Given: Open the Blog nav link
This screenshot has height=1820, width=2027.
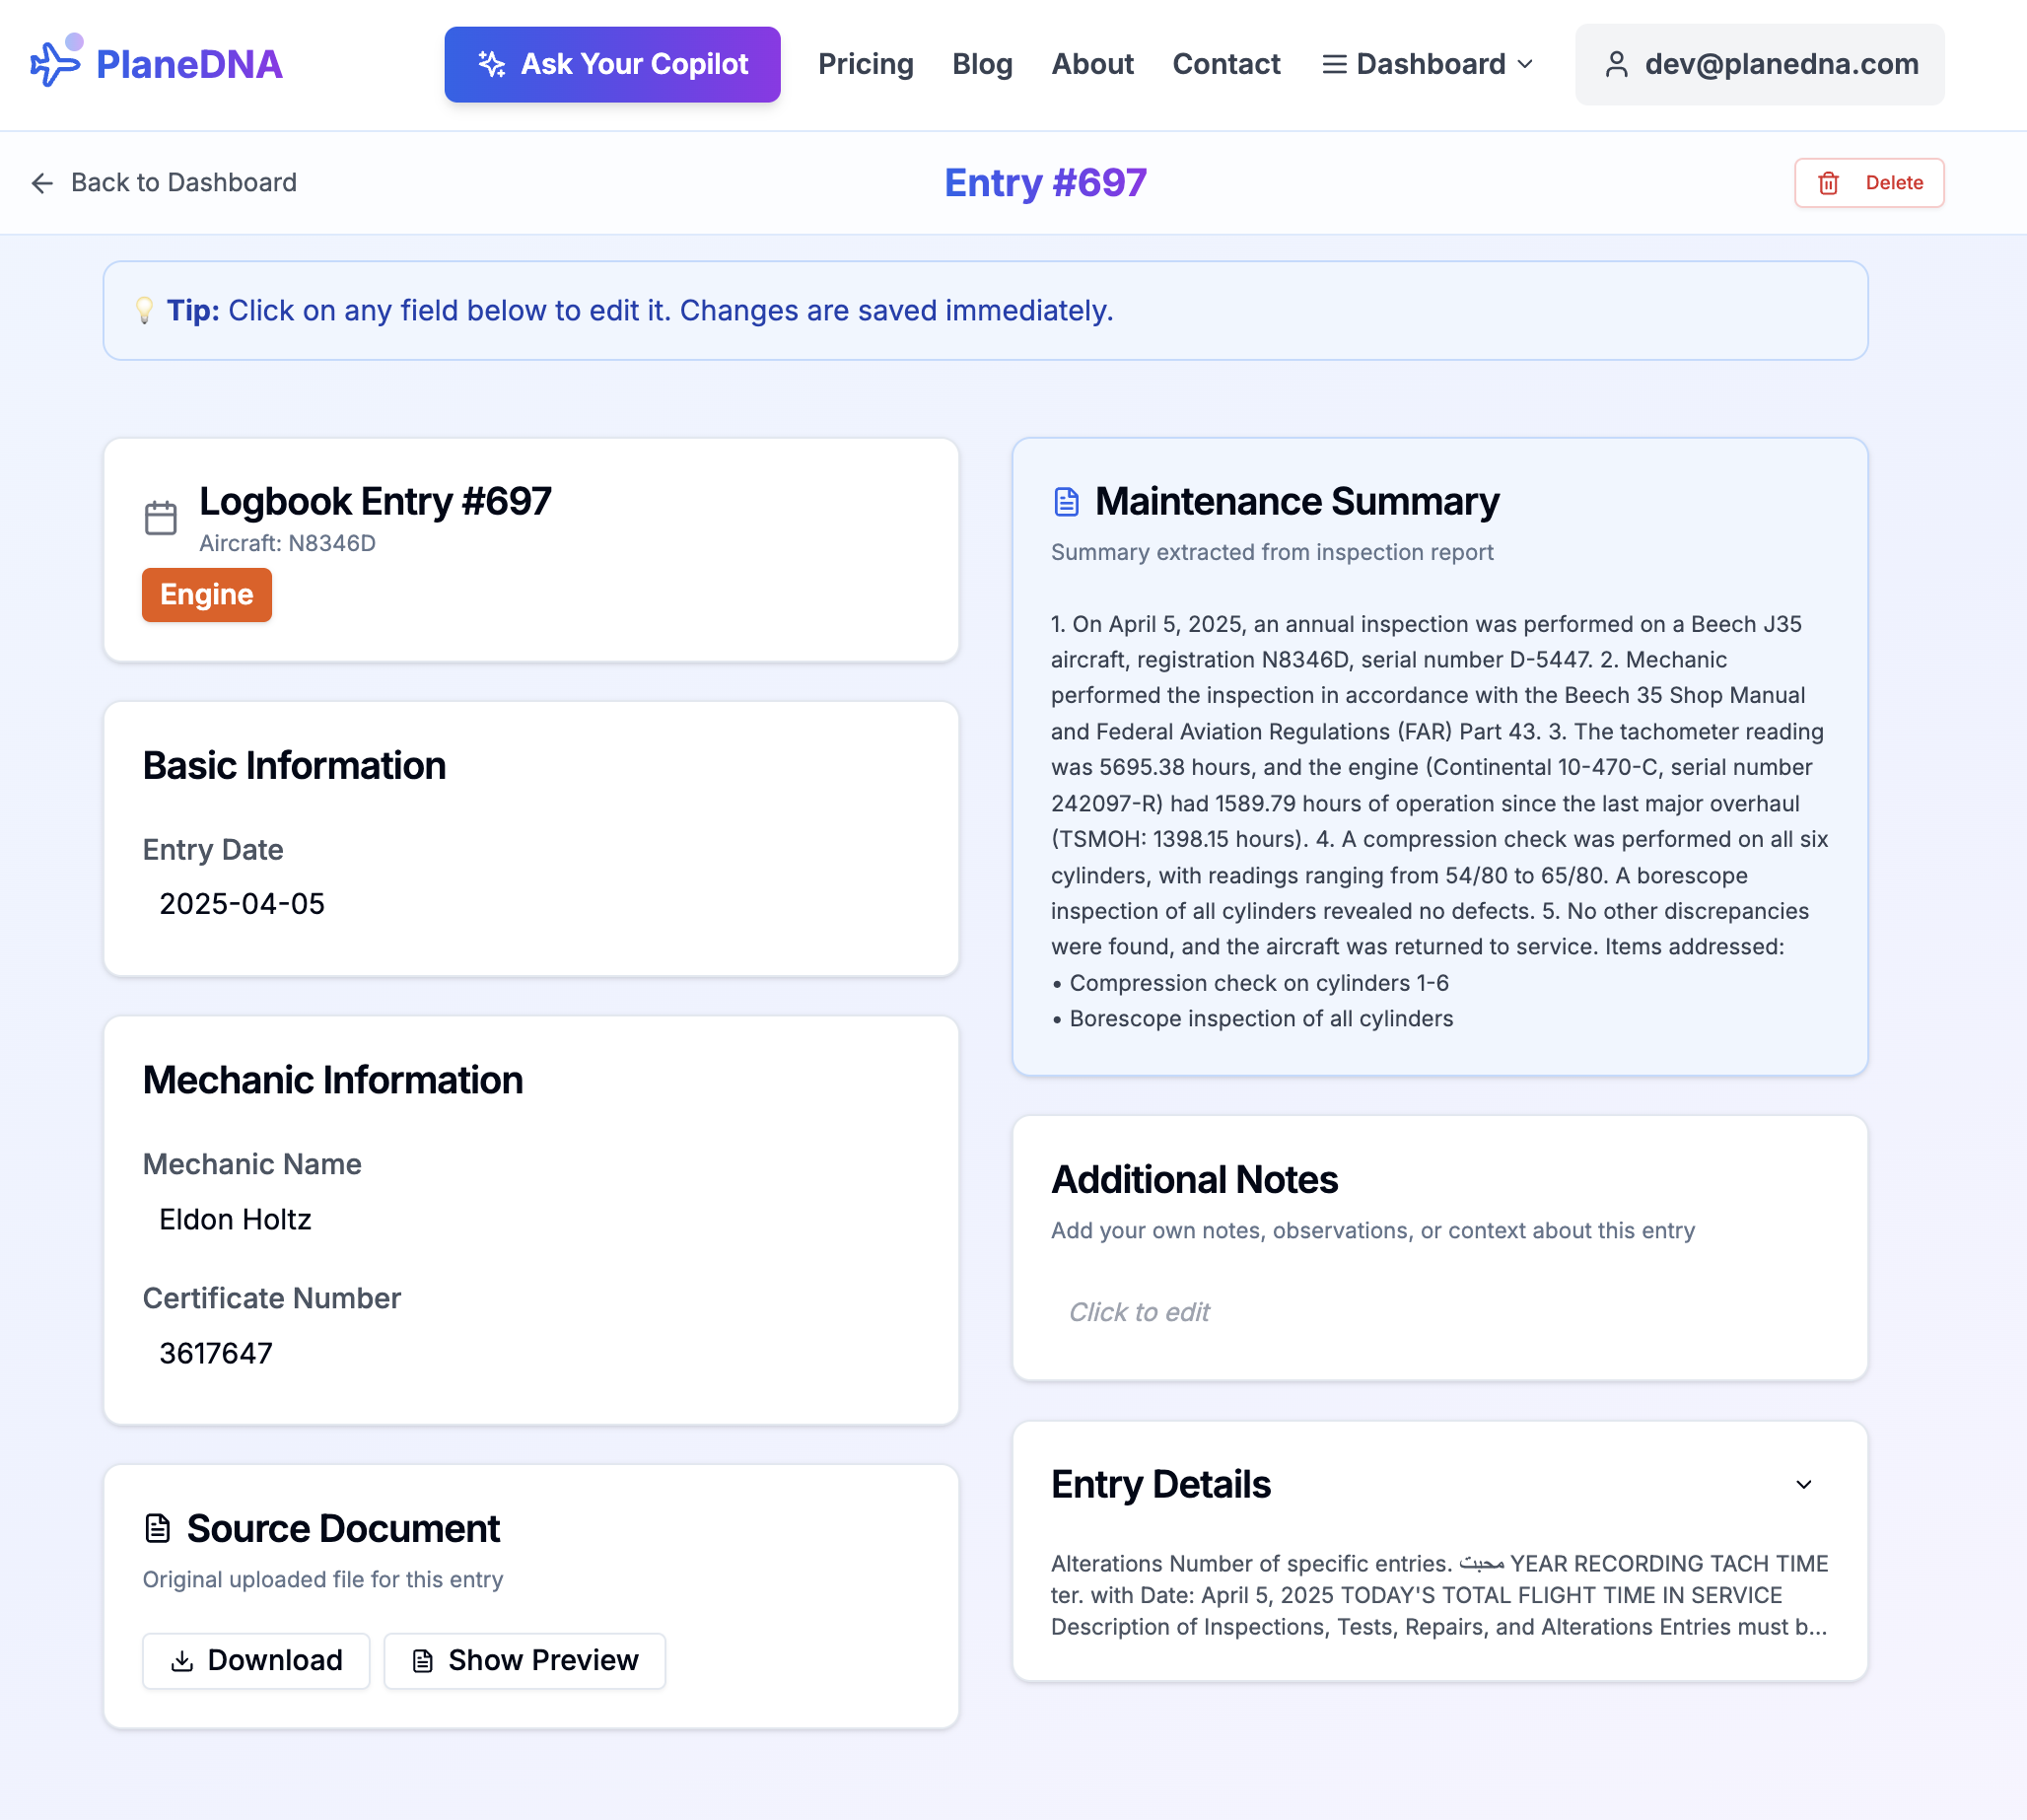Looking at the screenshot, I should click(981, 64).
